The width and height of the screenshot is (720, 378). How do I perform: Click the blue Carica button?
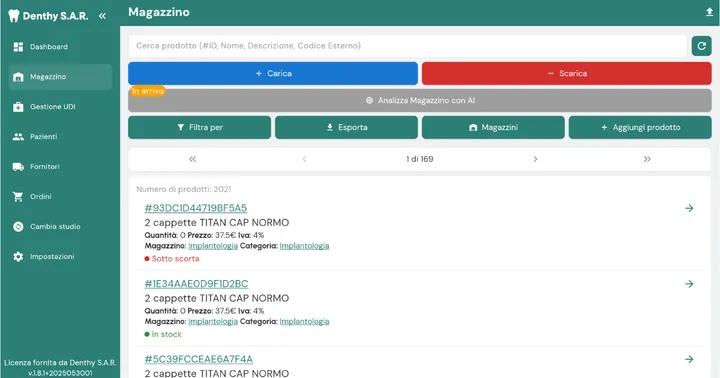[x=273, y=73]
